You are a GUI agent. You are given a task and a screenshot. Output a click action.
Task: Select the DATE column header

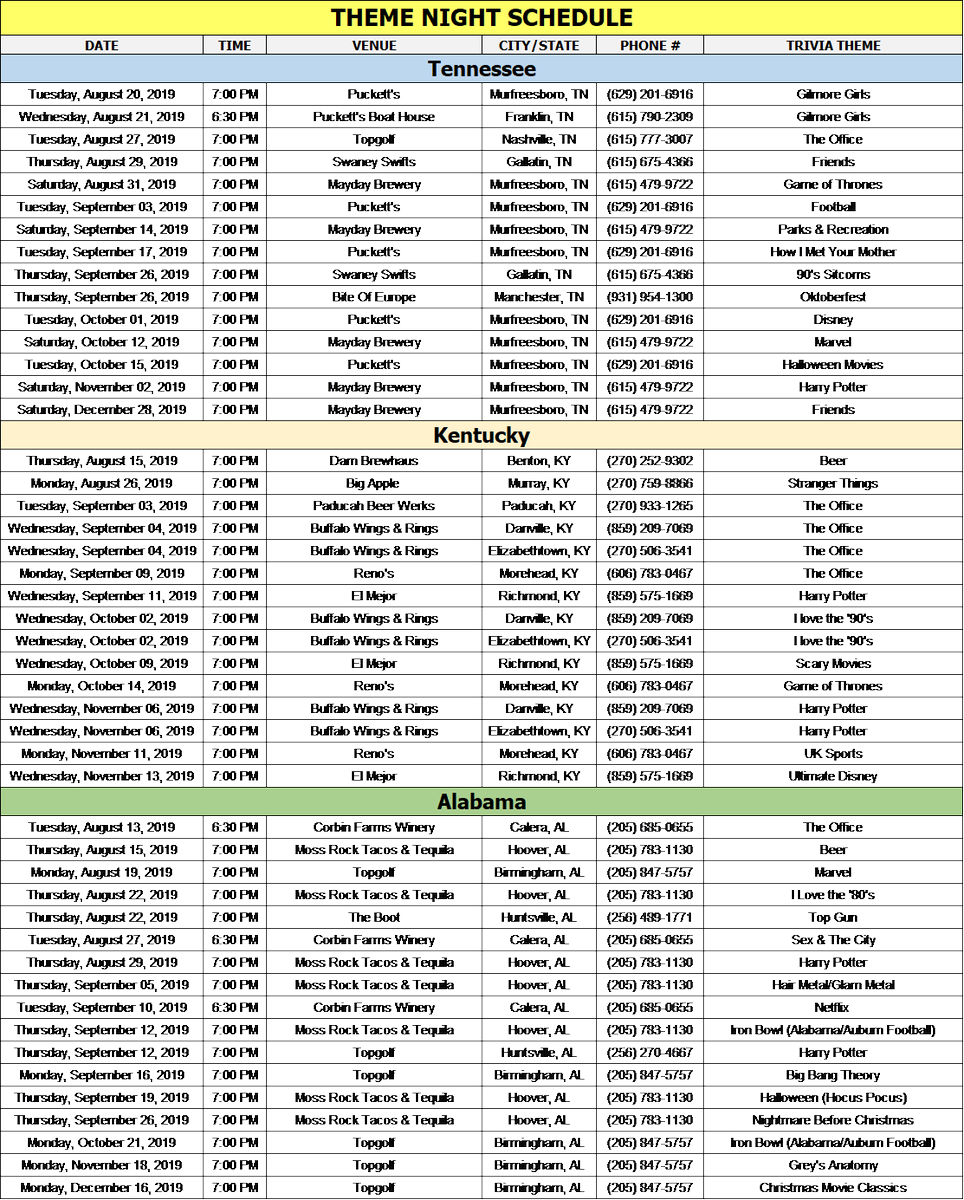(x=102, y=45)
